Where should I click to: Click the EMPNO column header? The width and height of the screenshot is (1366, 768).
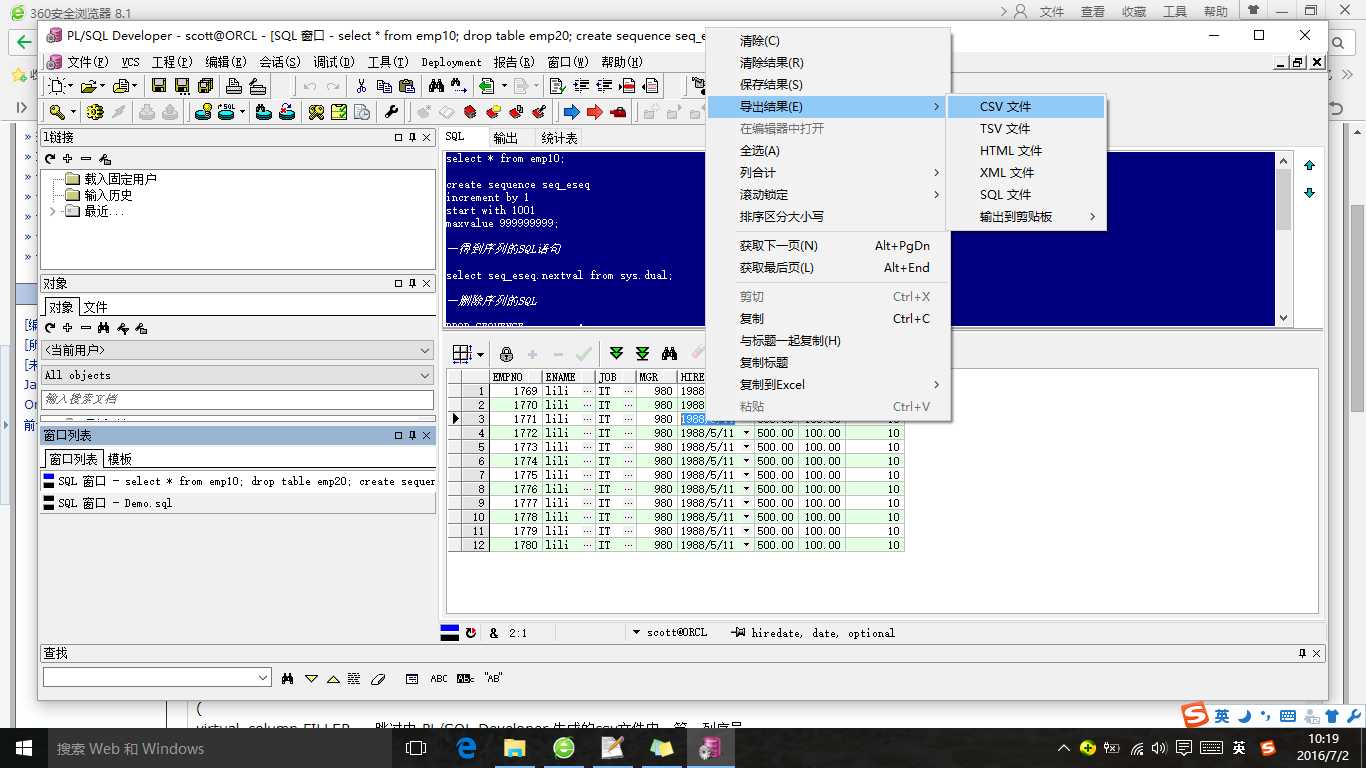pyautogui.click(x=515, y=377)
